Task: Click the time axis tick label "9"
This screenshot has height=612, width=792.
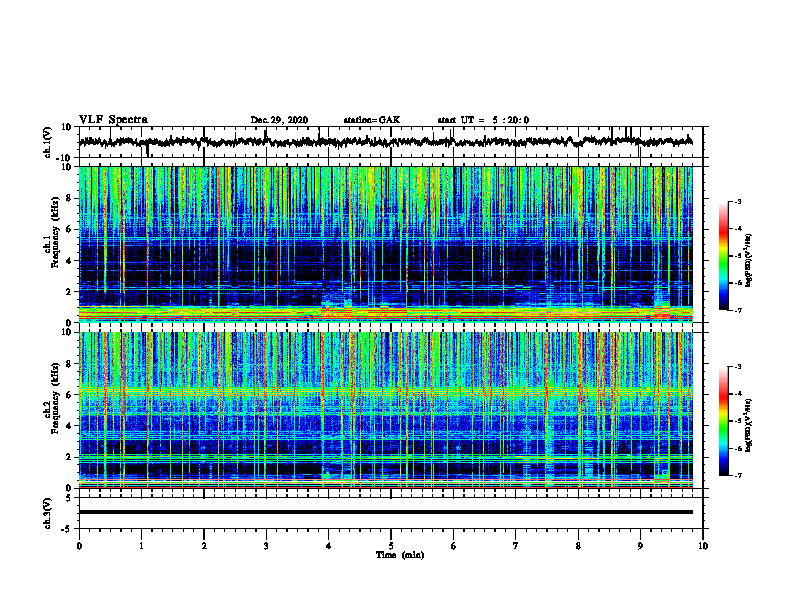Action: (640, 546)
